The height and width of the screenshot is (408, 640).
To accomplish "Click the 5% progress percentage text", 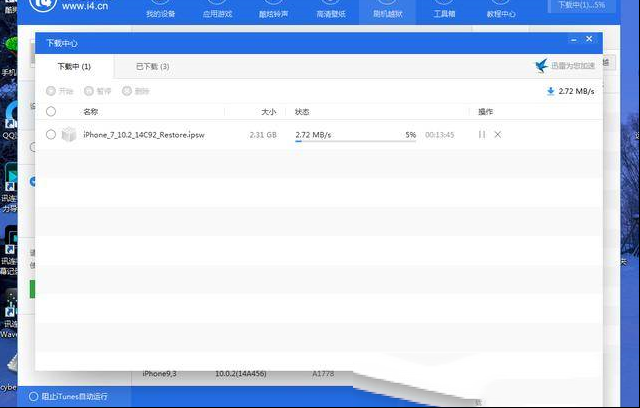I will point(411,135).
